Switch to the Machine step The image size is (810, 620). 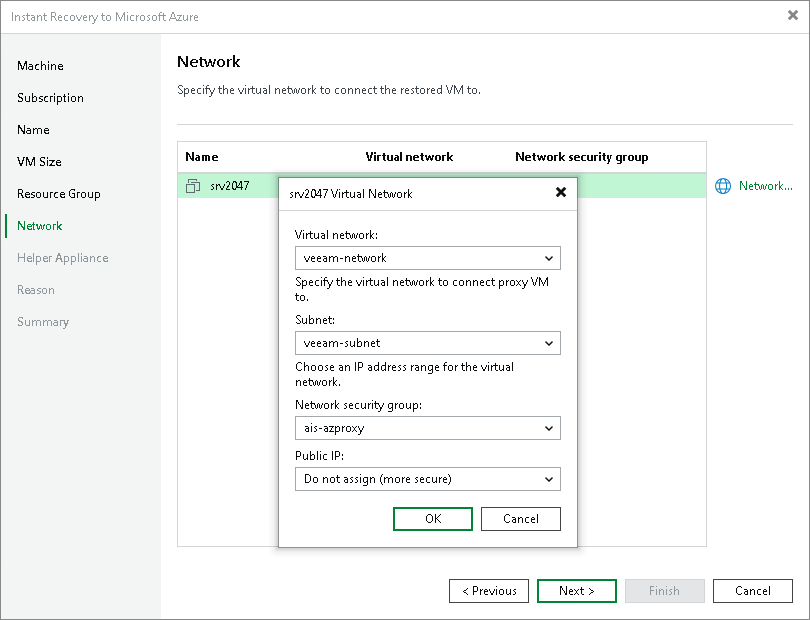coord(40,66)
